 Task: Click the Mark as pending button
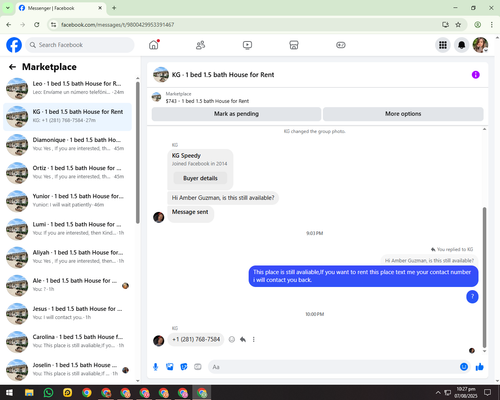pyautogui.click(x=236, y=114)
